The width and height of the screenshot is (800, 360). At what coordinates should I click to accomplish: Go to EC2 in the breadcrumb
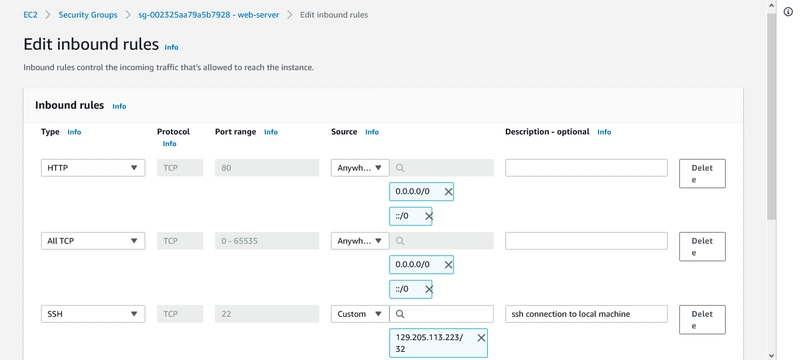click(x=30, y=15)
